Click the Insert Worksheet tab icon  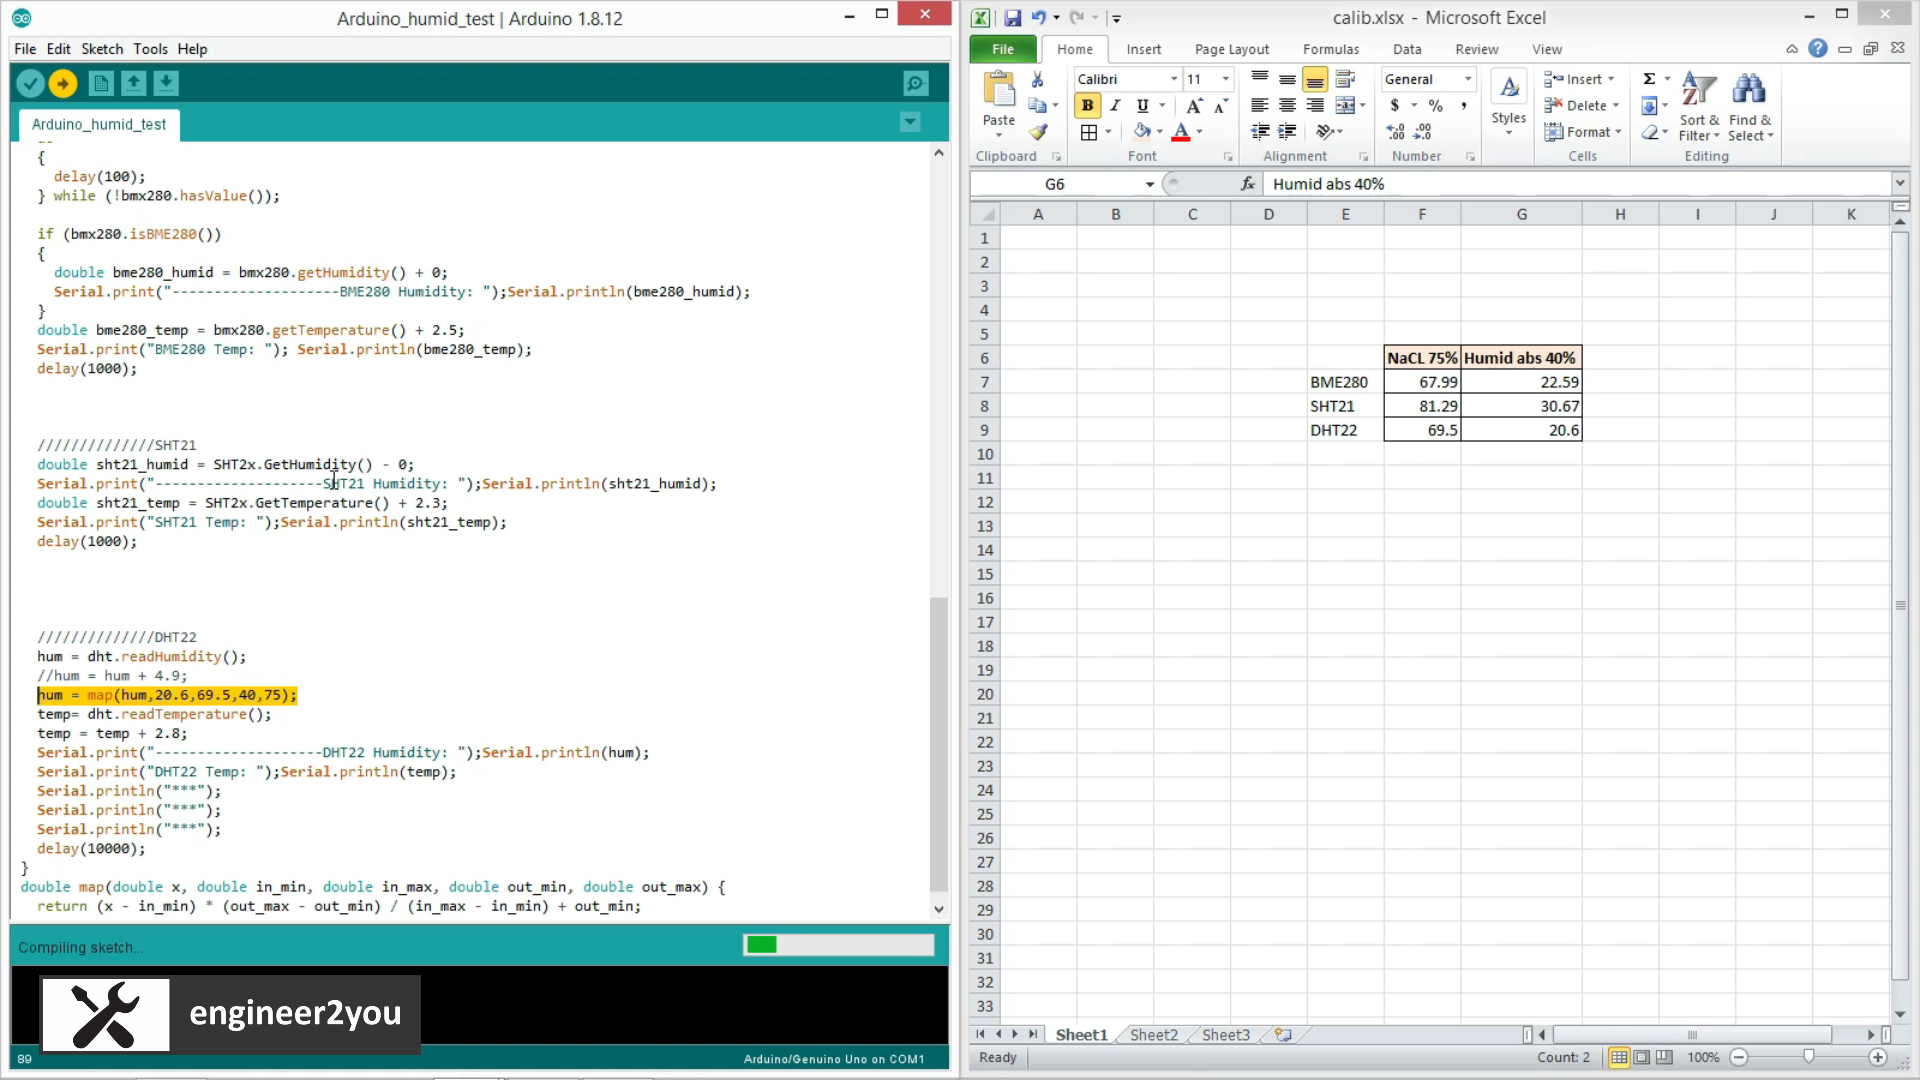[x=1283, y=1035]
